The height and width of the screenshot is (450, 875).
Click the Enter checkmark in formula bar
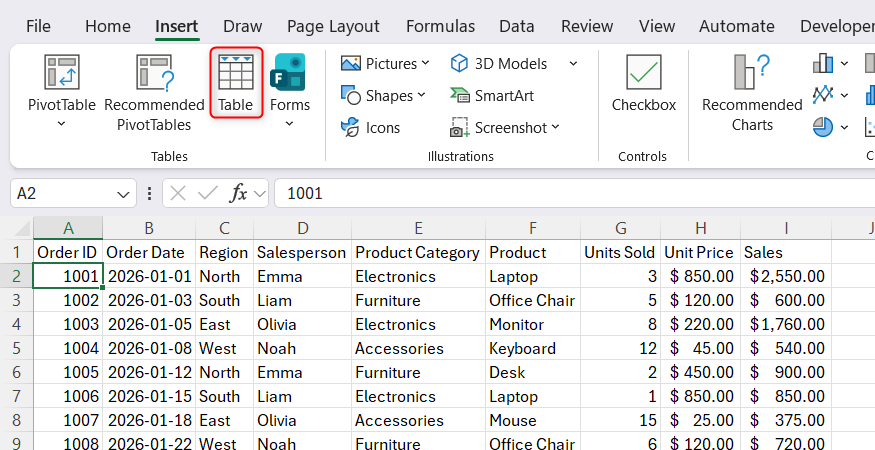coord(208,193)
